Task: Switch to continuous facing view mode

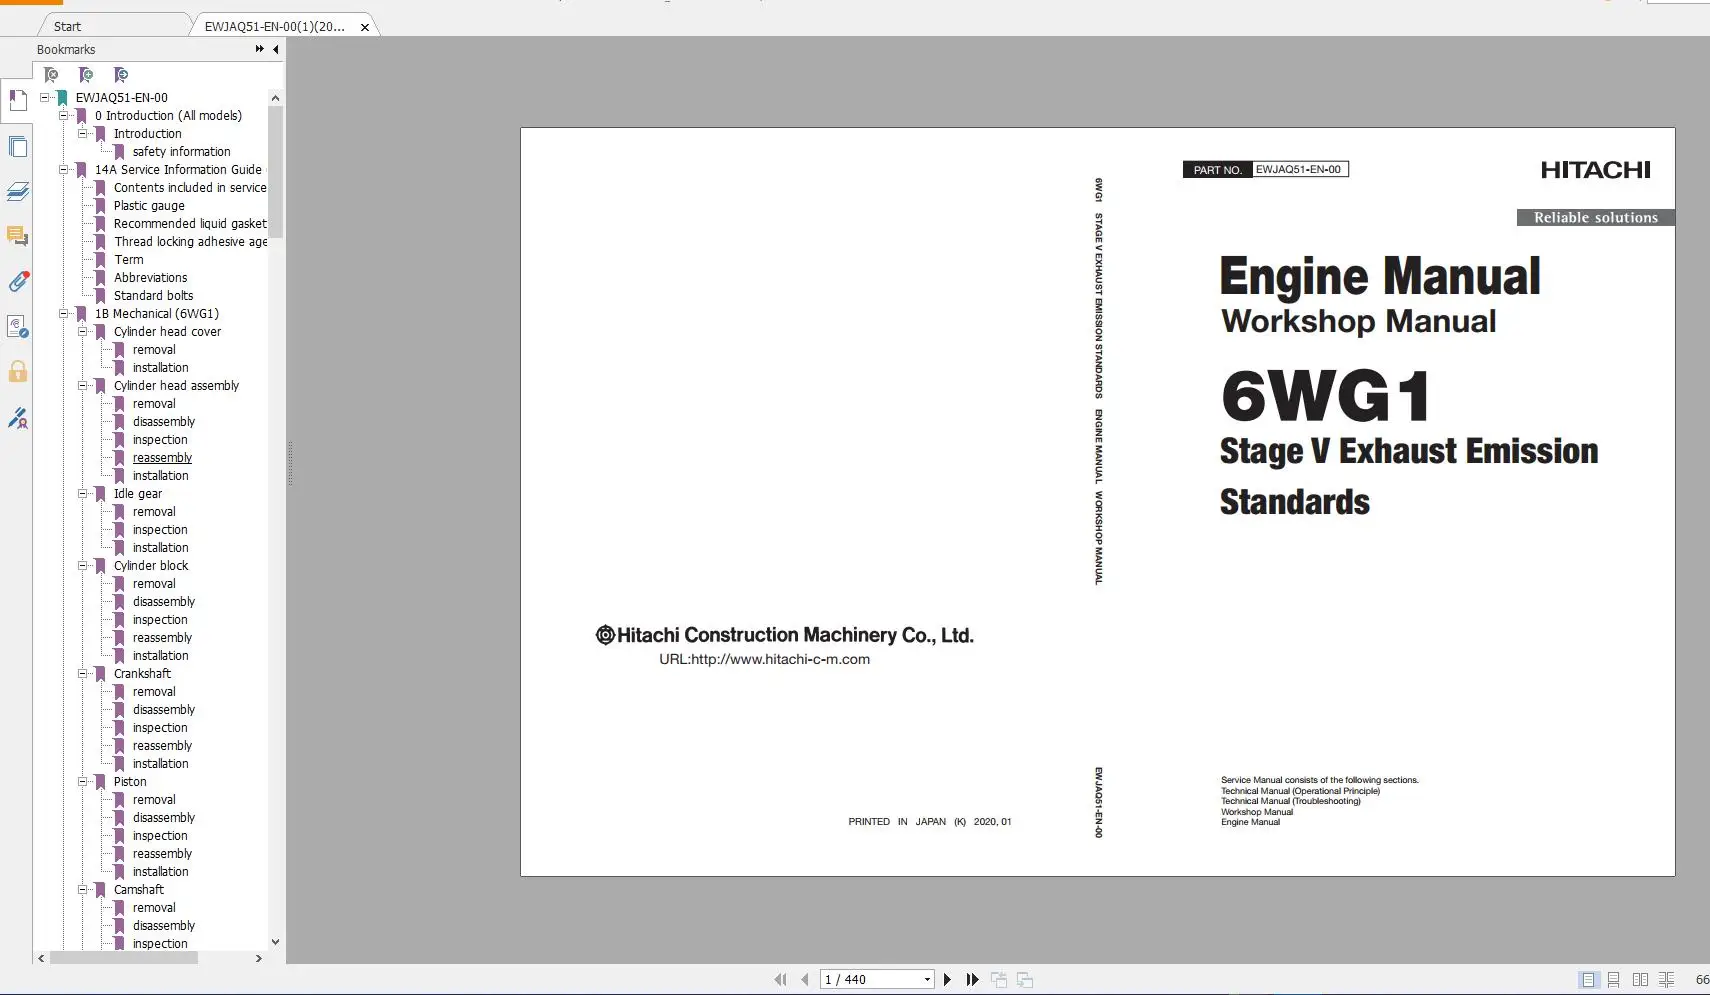Action: pyautogui.click(x=1666, y=980)
